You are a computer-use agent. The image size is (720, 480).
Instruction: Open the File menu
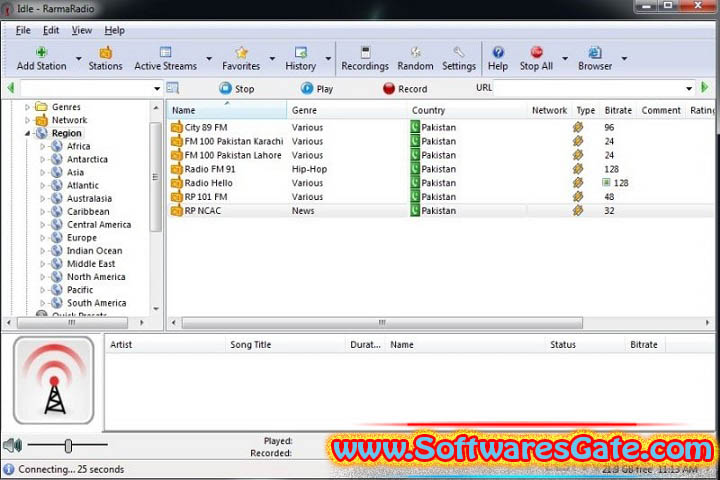[x=23, y=30]
